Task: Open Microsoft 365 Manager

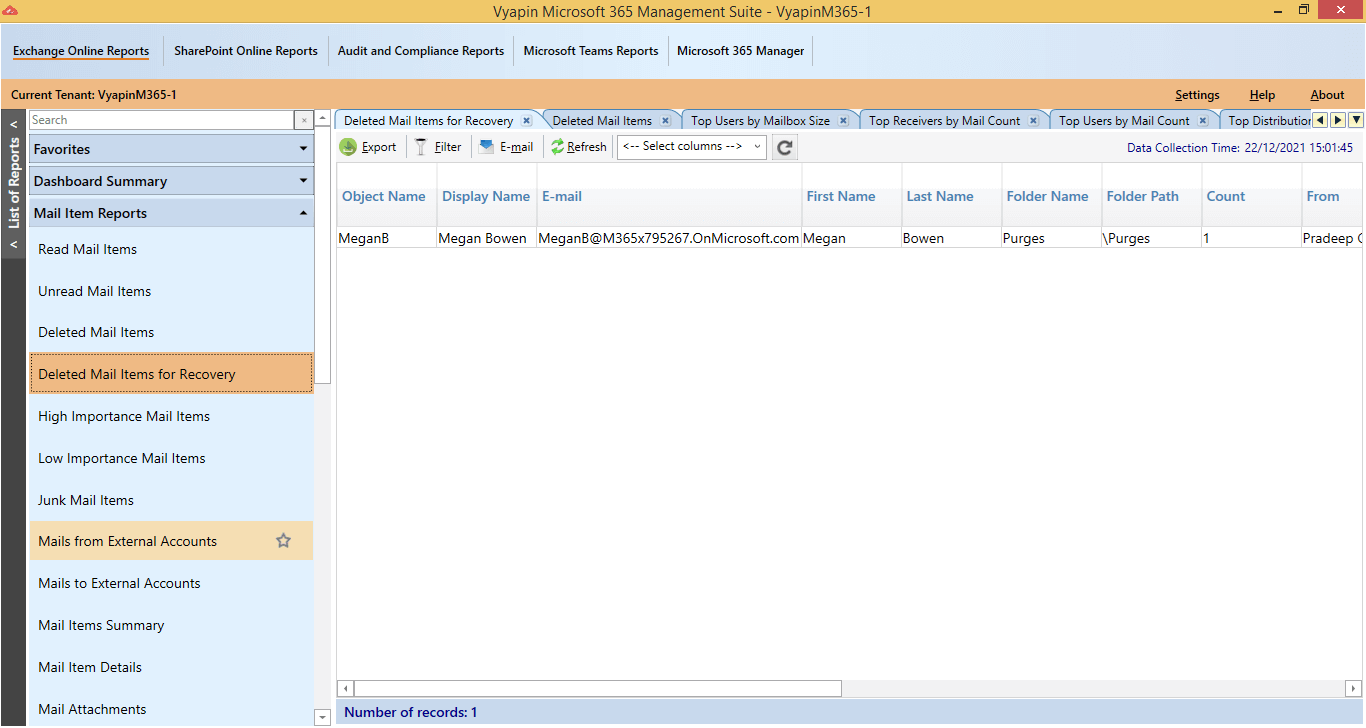Action: click(741, 51)
